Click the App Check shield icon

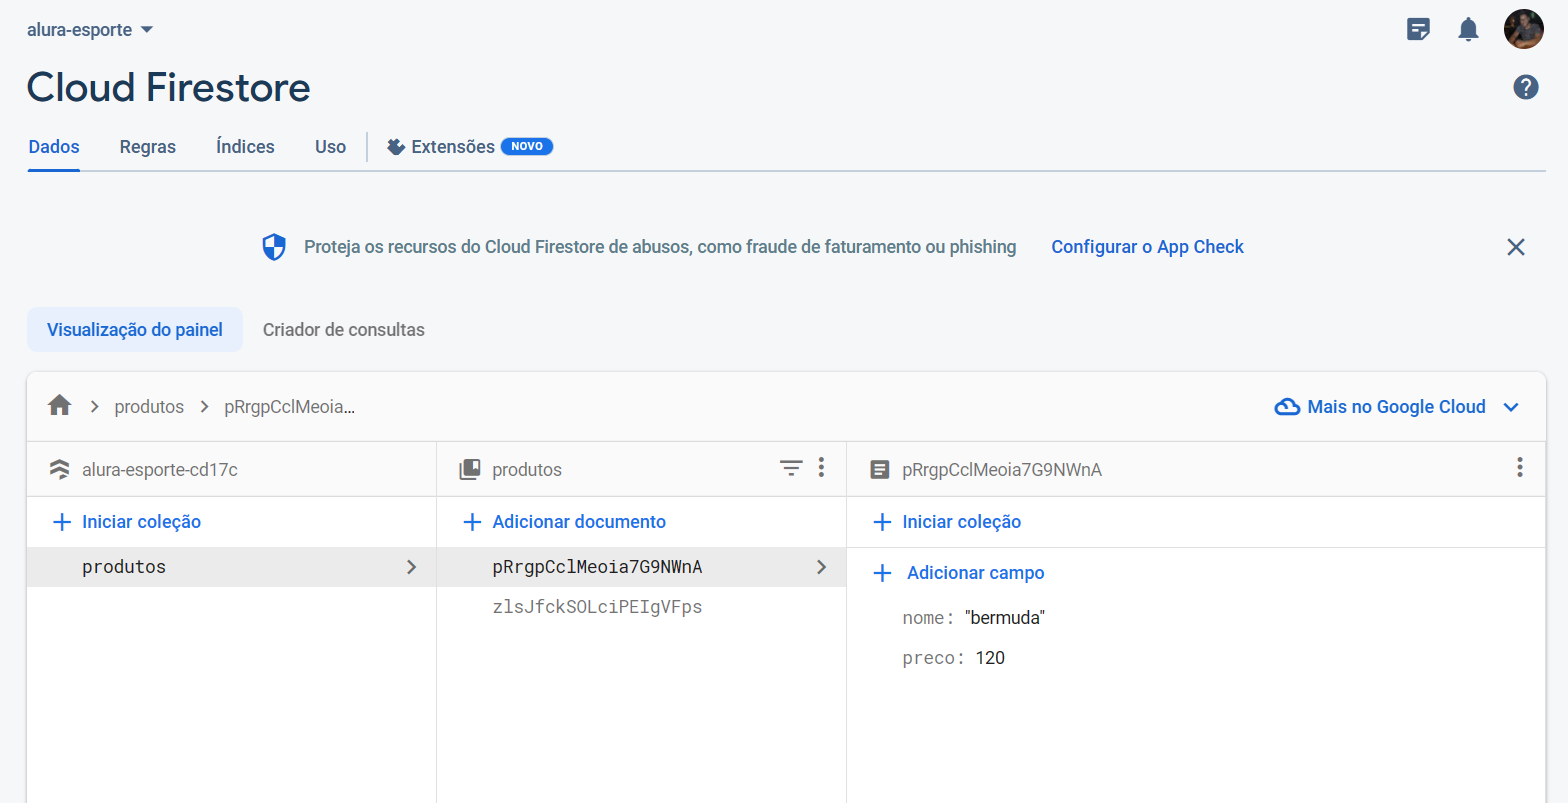(274, 247)
